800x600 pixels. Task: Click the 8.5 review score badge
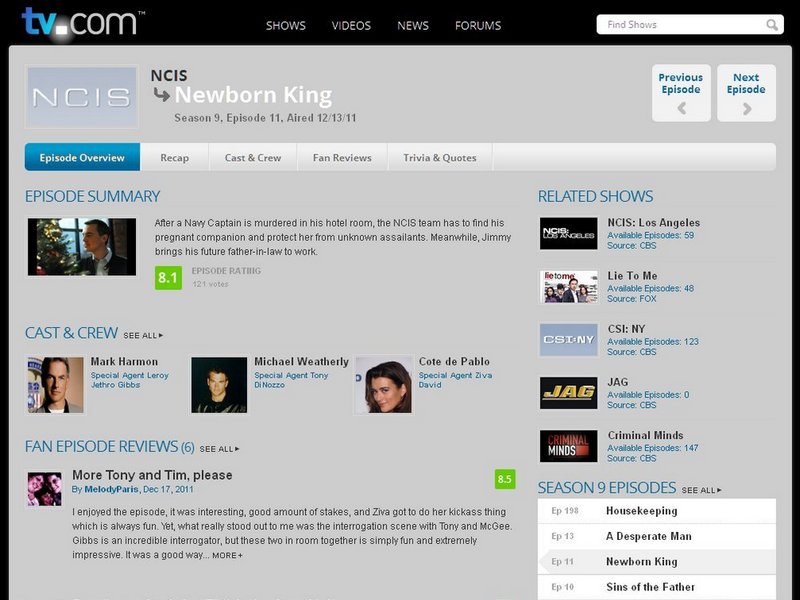[x=505, y=479]
